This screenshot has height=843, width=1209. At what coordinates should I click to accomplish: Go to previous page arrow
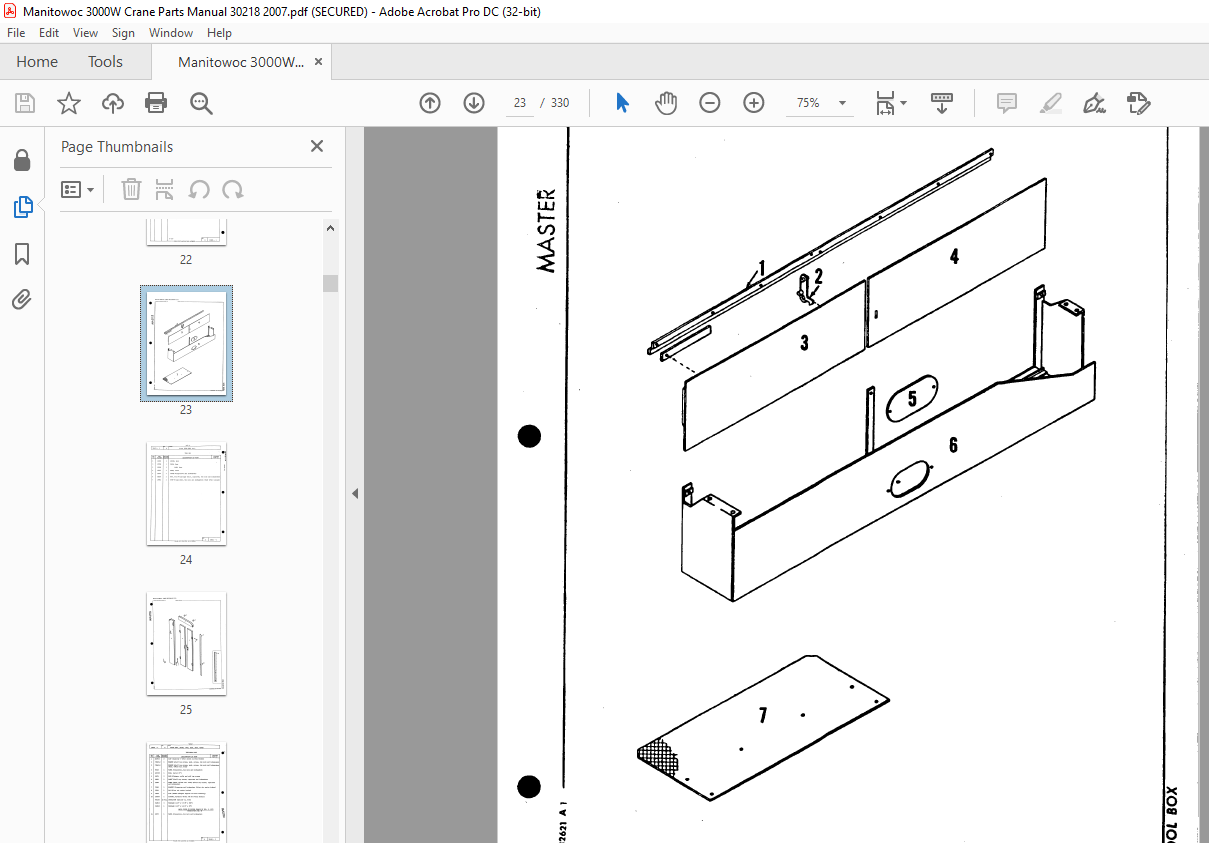[430, 103]
